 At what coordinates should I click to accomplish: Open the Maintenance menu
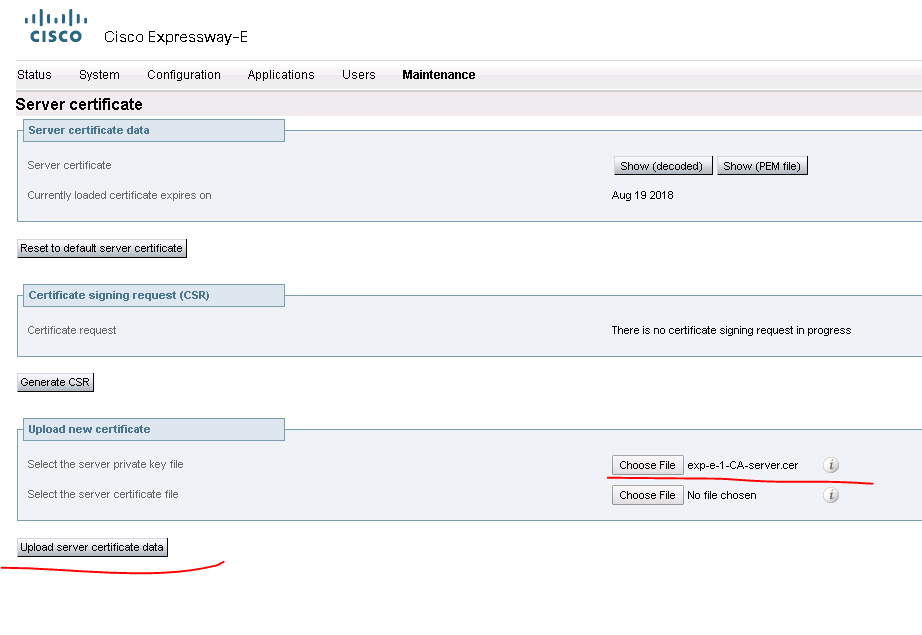click(x=439, y=75)
